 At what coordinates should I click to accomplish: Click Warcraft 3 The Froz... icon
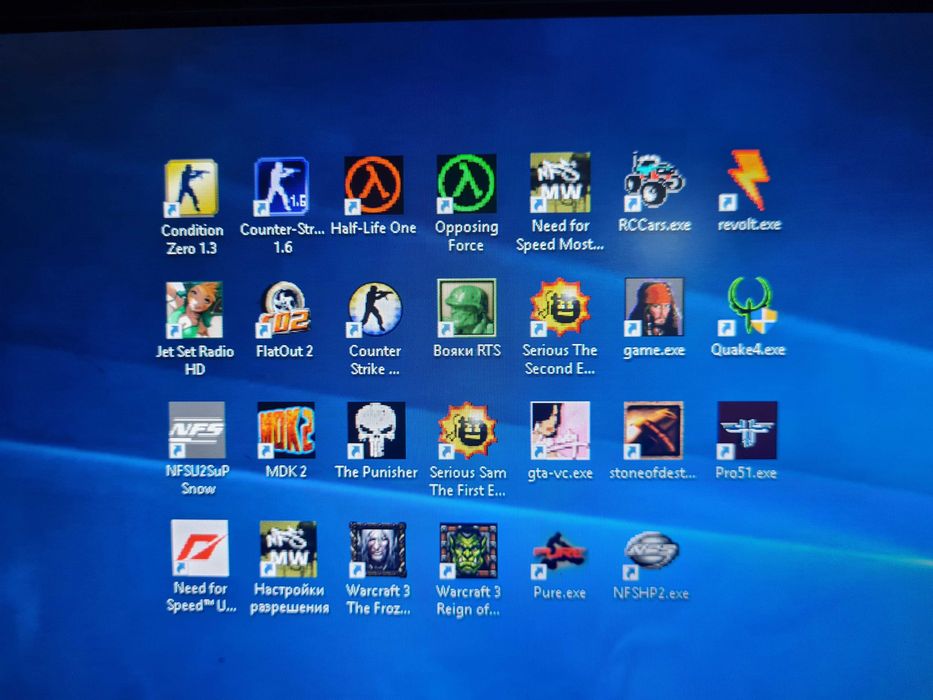[377, 550]
